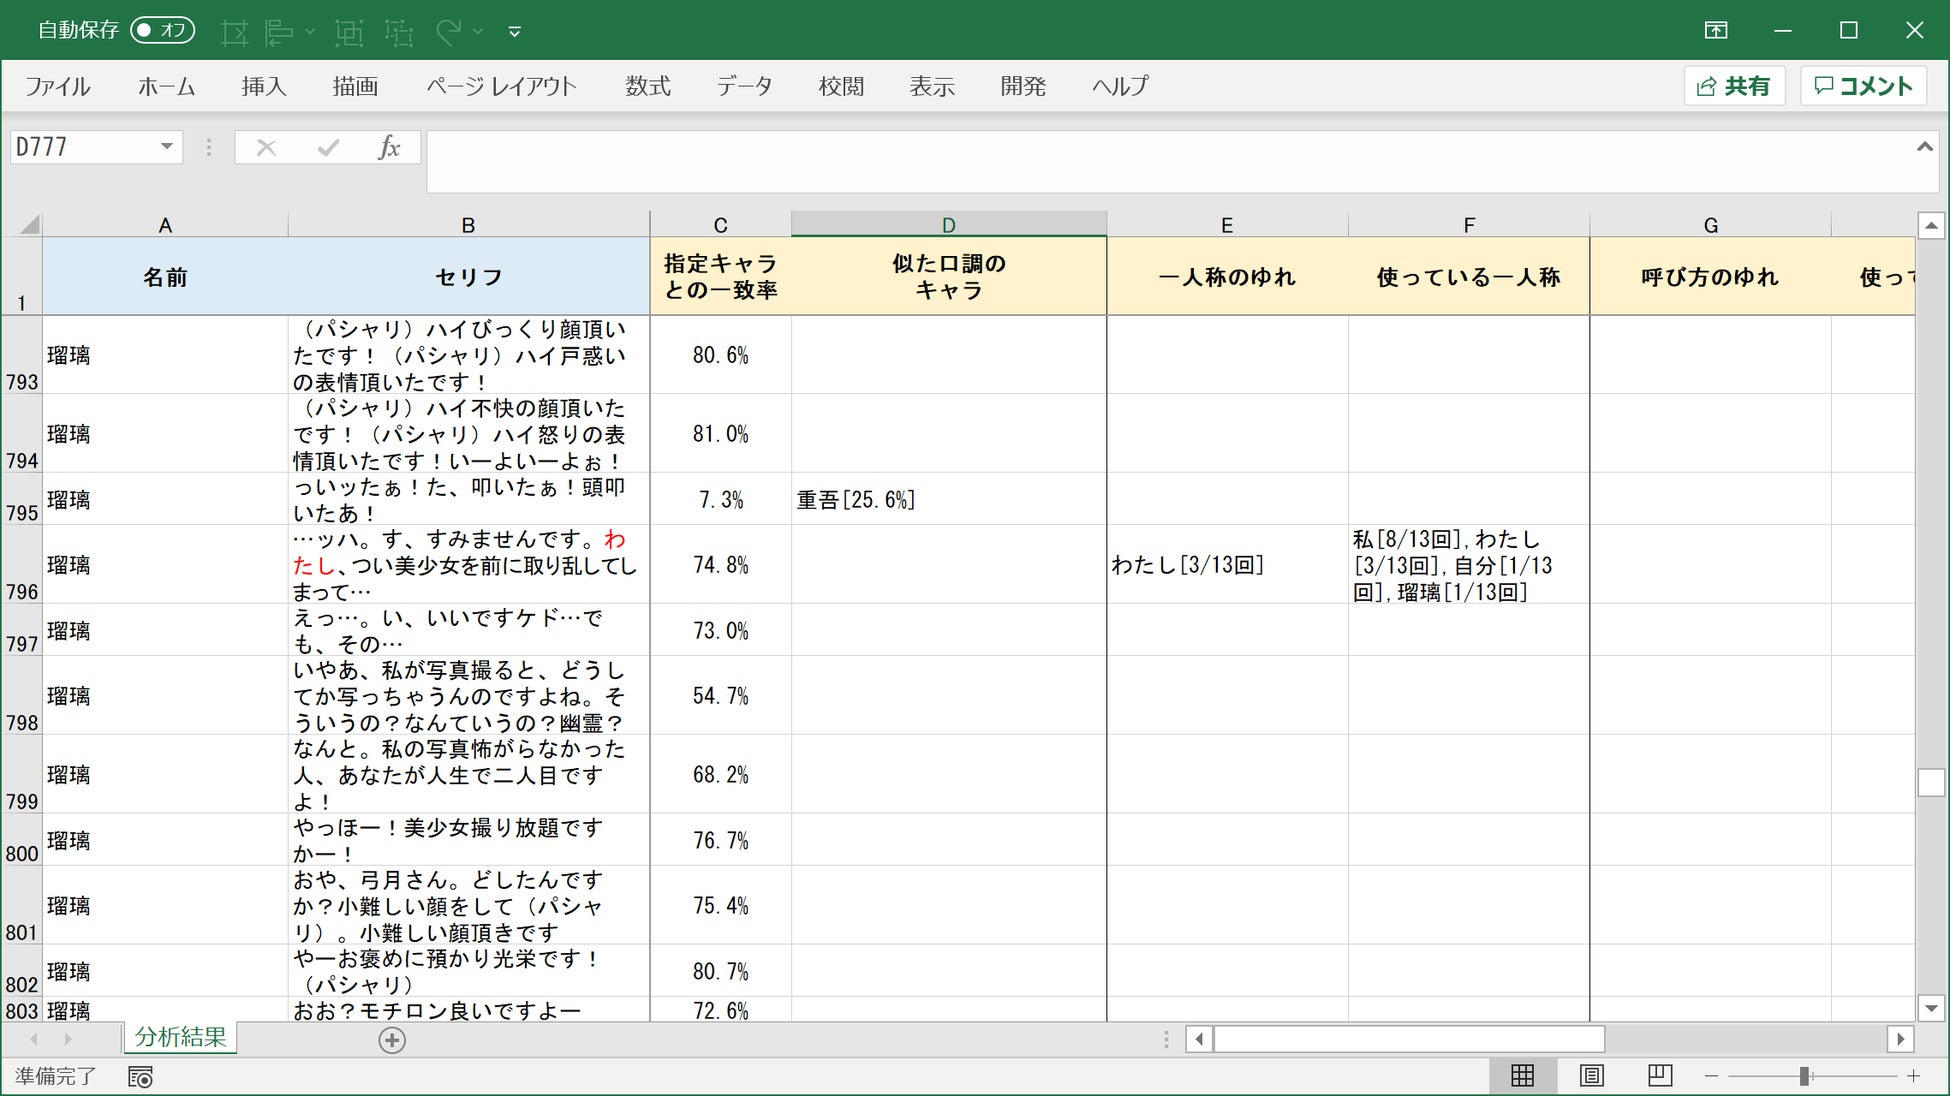Click the zoom slider handle

point(1804,1076)
